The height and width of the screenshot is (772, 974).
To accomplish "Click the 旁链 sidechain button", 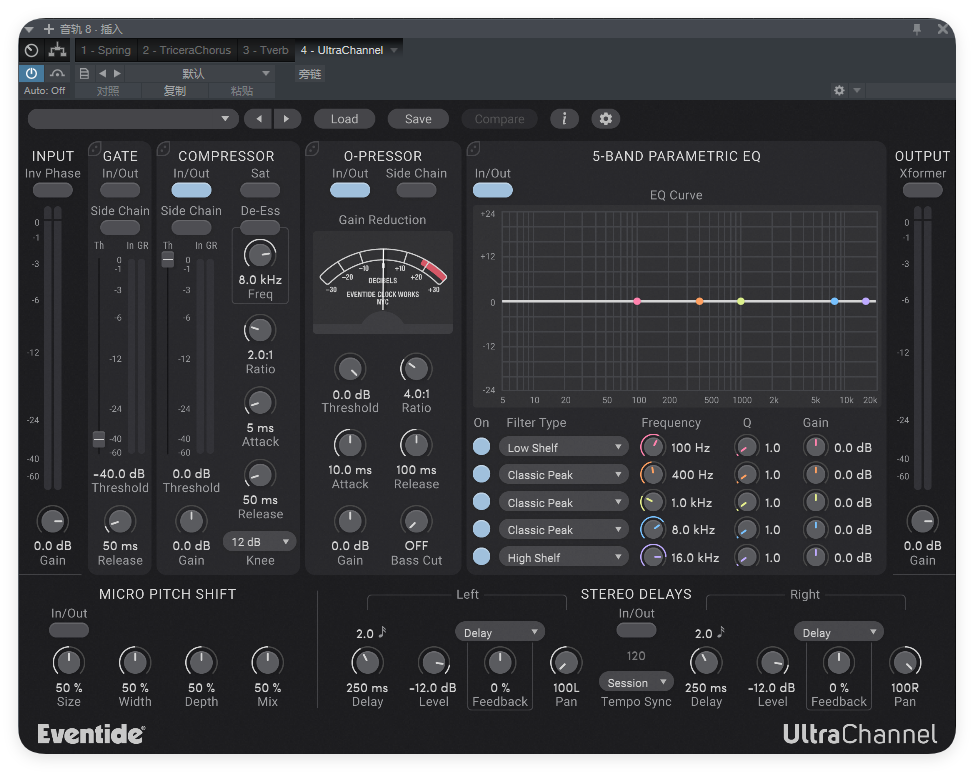I will tap(310, 74).
